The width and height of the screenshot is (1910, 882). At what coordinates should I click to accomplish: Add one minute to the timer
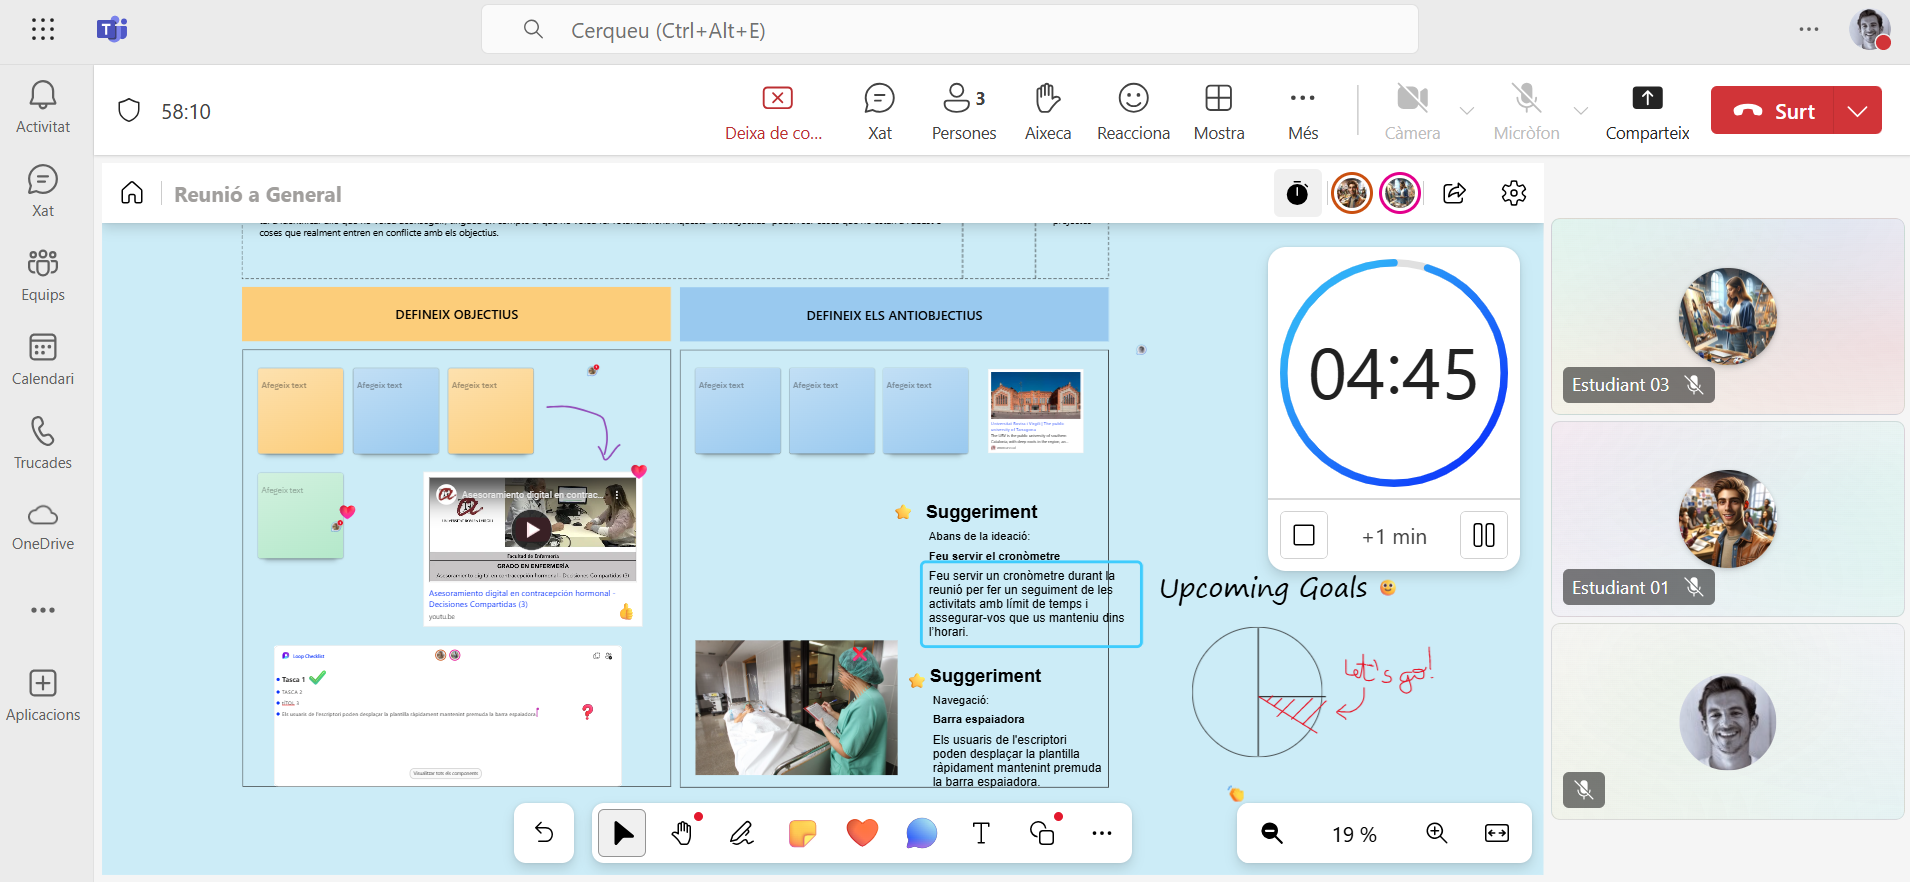tap(1394, 536)
